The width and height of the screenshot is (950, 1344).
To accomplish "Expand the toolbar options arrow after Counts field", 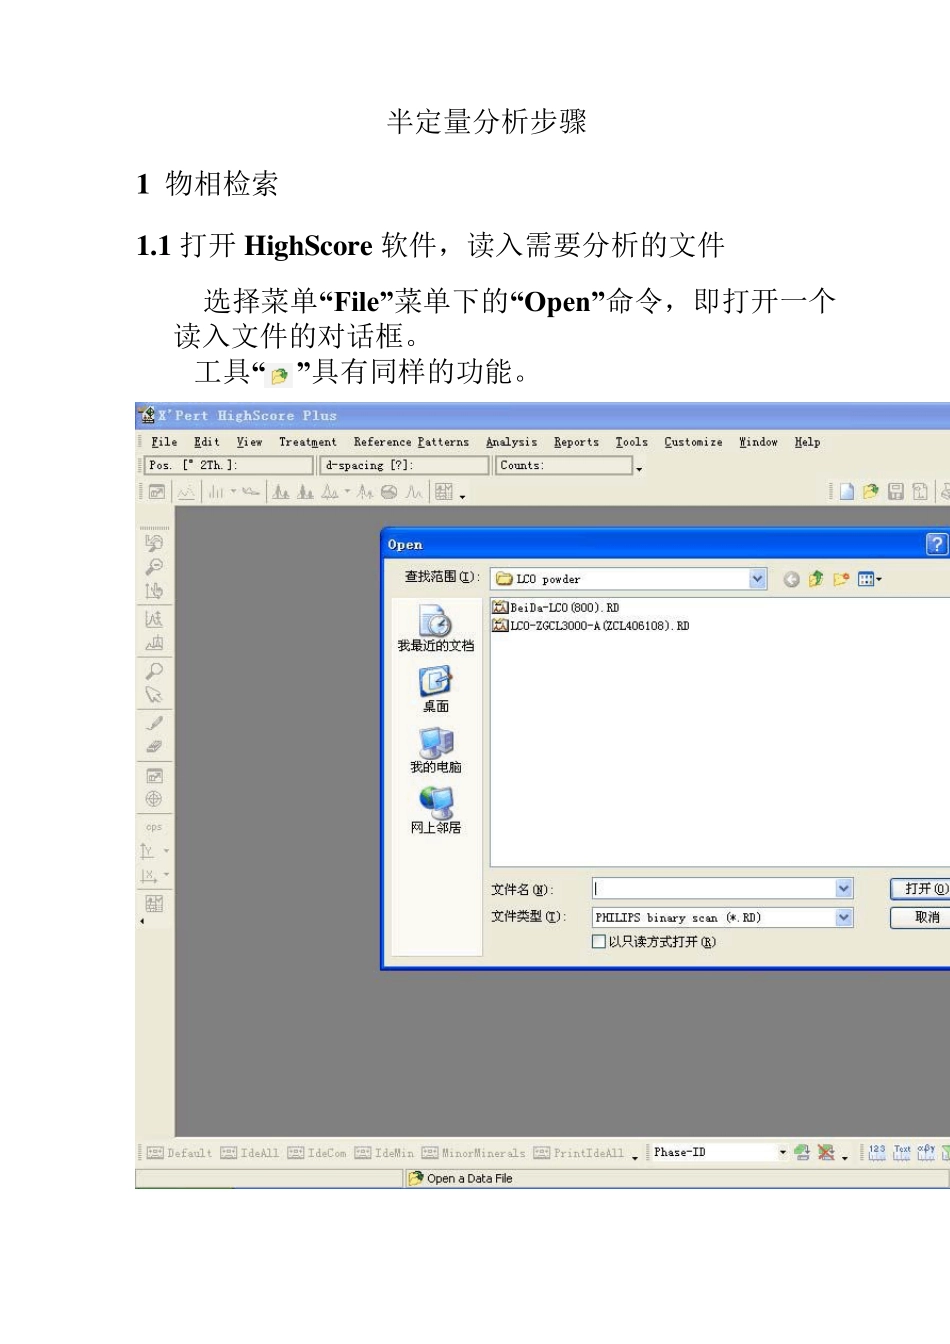I will [639, 468].
